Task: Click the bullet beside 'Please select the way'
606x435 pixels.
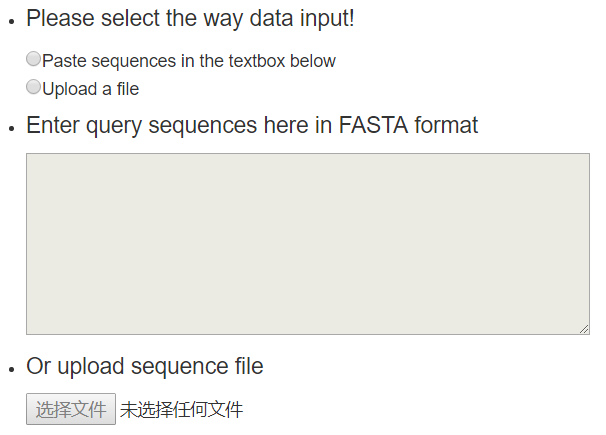Action: point(10,20)
